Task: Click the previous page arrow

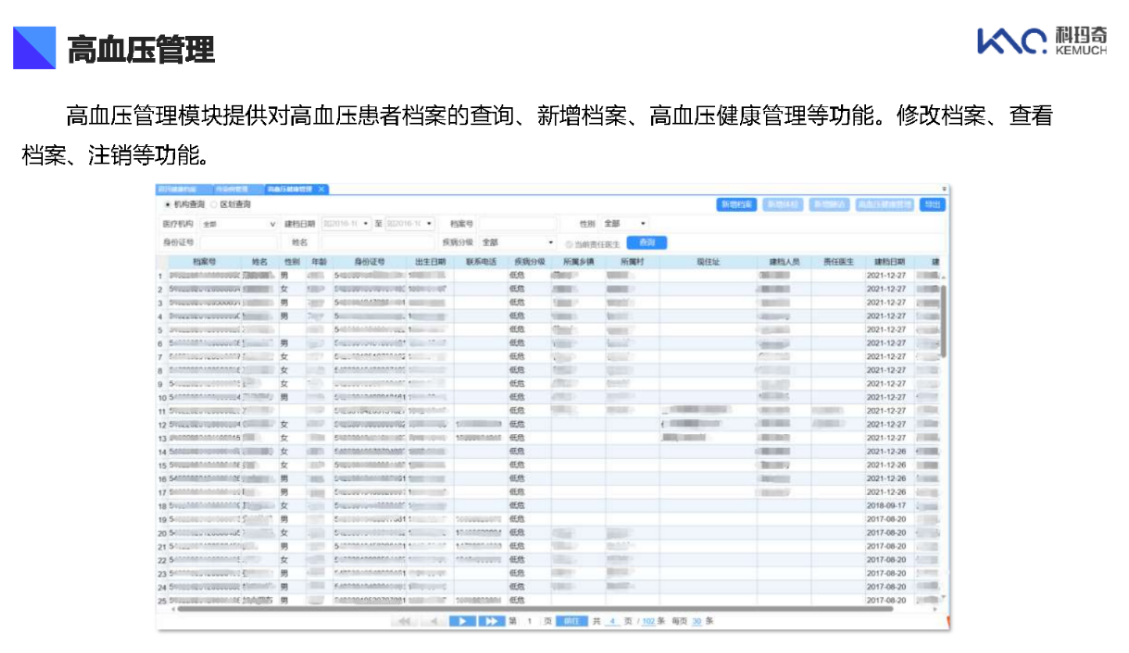Action: pos(433,621)
